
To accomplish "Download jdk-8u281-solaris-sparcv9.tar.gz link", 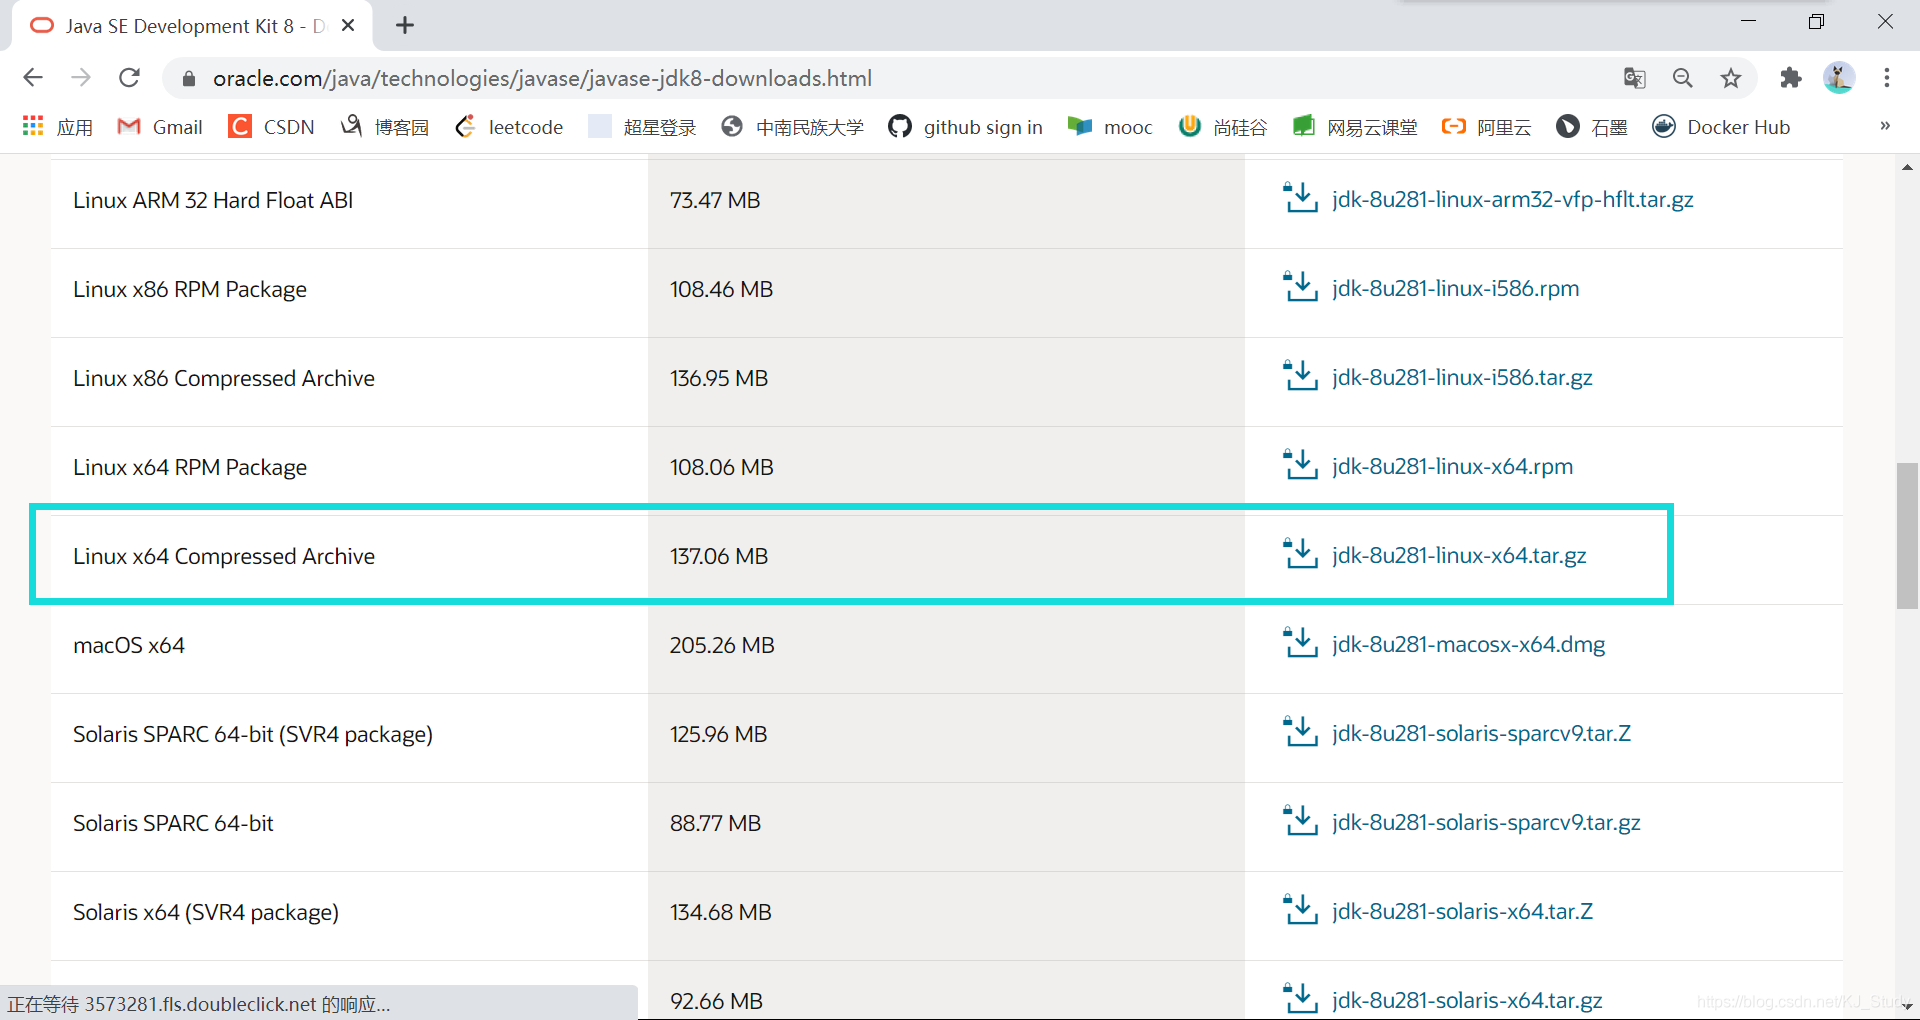I will (x=1487, y=822).
